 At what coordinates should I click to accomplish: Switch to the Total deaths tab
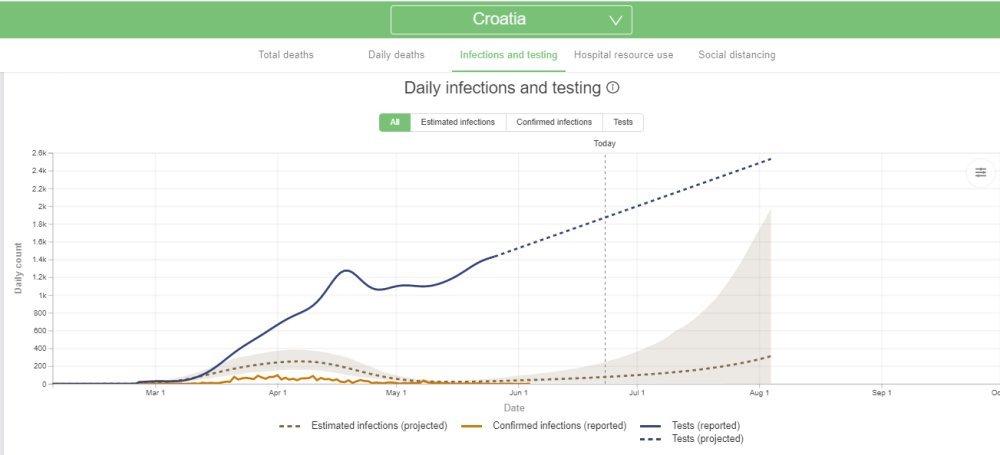tap(286, 55)
